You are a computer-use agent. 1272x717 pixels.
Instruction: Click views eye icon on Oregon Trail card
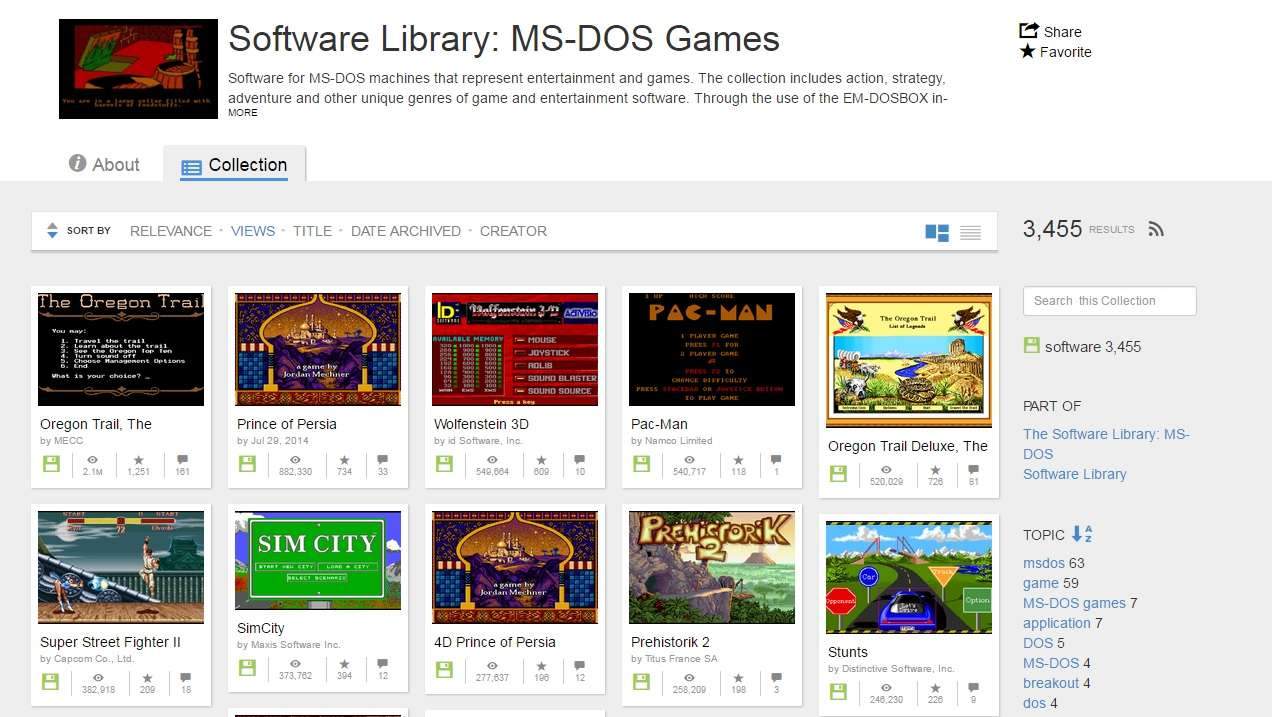click(92, 461)
